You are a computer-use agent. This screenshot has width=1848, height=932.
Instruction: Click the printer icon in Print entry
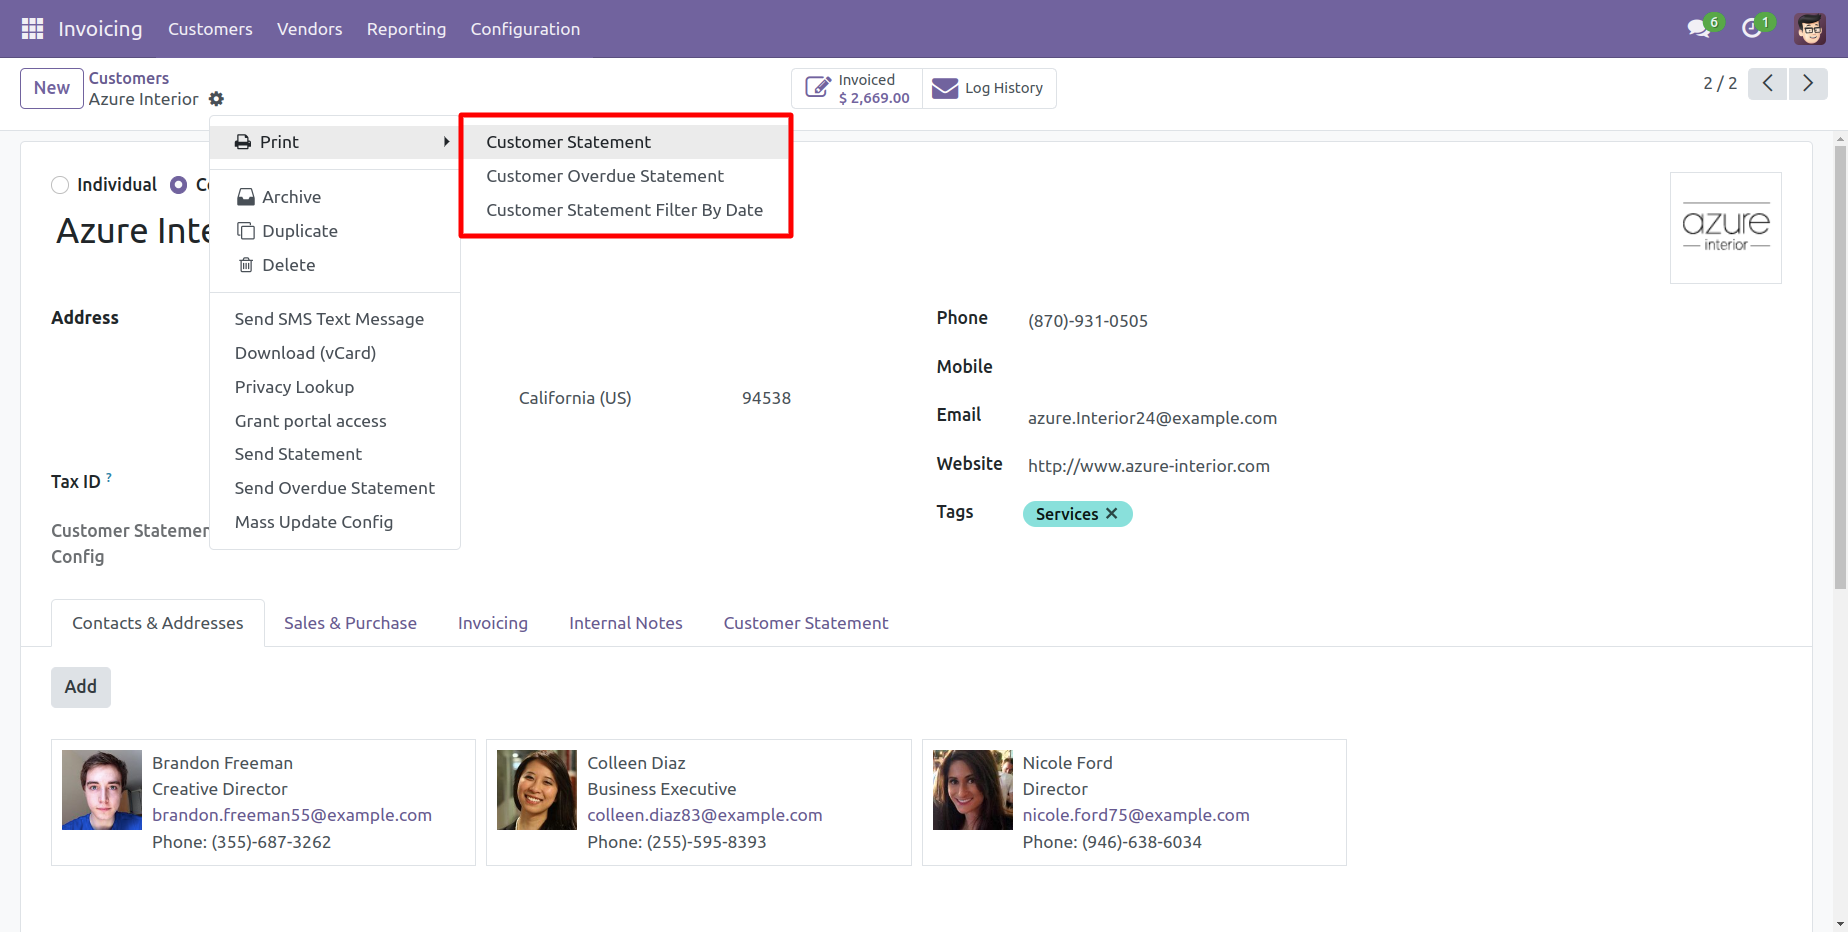(243, 142)
